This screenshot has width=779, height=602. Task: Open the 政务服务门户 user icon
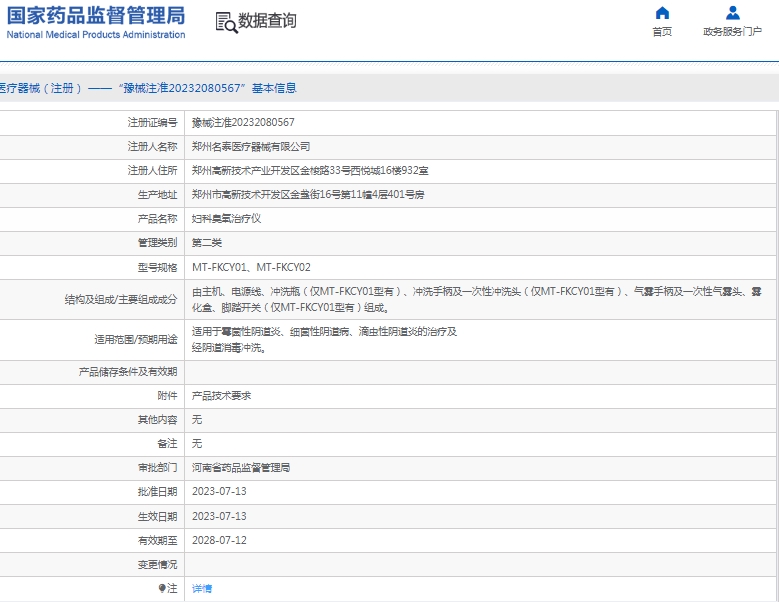point(733,12)
